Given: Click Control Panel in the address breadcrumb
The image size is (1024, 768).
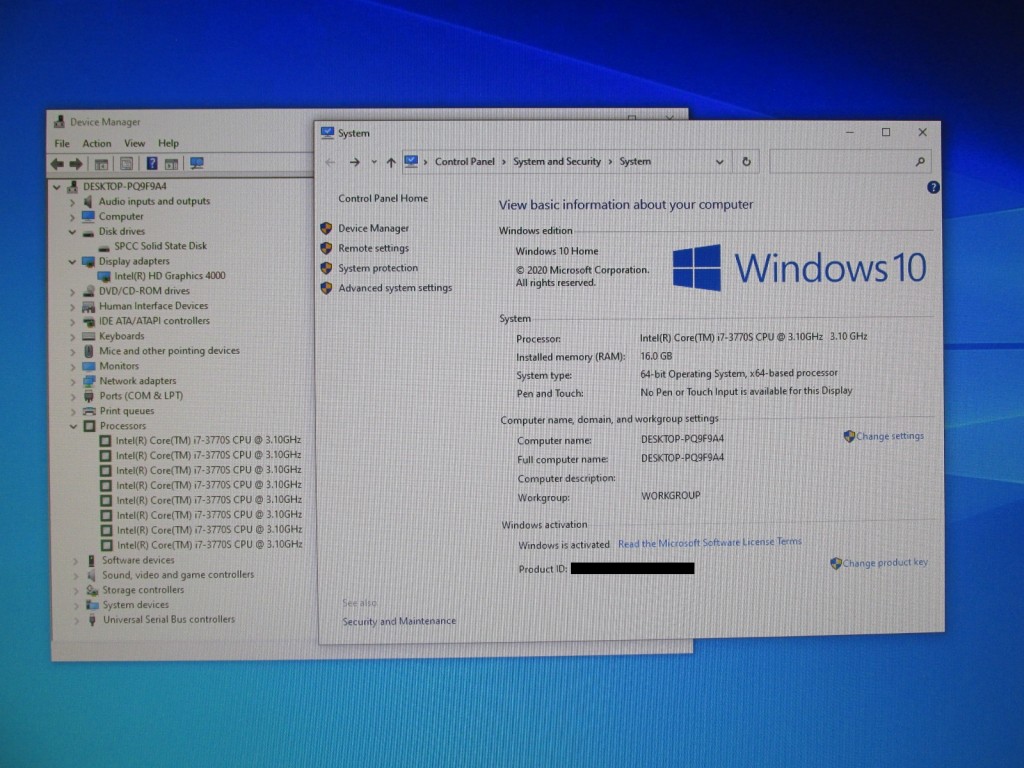Looking at the screenshot, I should 464,161.
